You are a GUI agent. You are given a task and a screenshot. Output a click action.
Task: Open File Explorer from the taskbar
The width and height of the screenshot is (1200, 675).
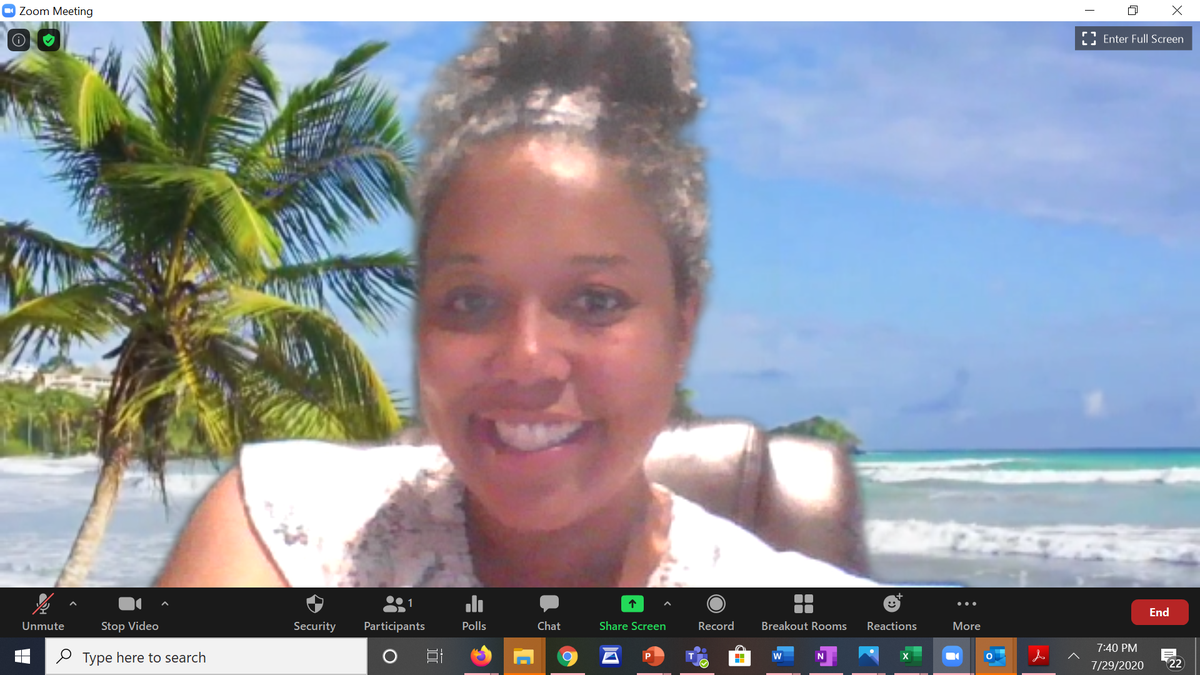tap(524, 657)
